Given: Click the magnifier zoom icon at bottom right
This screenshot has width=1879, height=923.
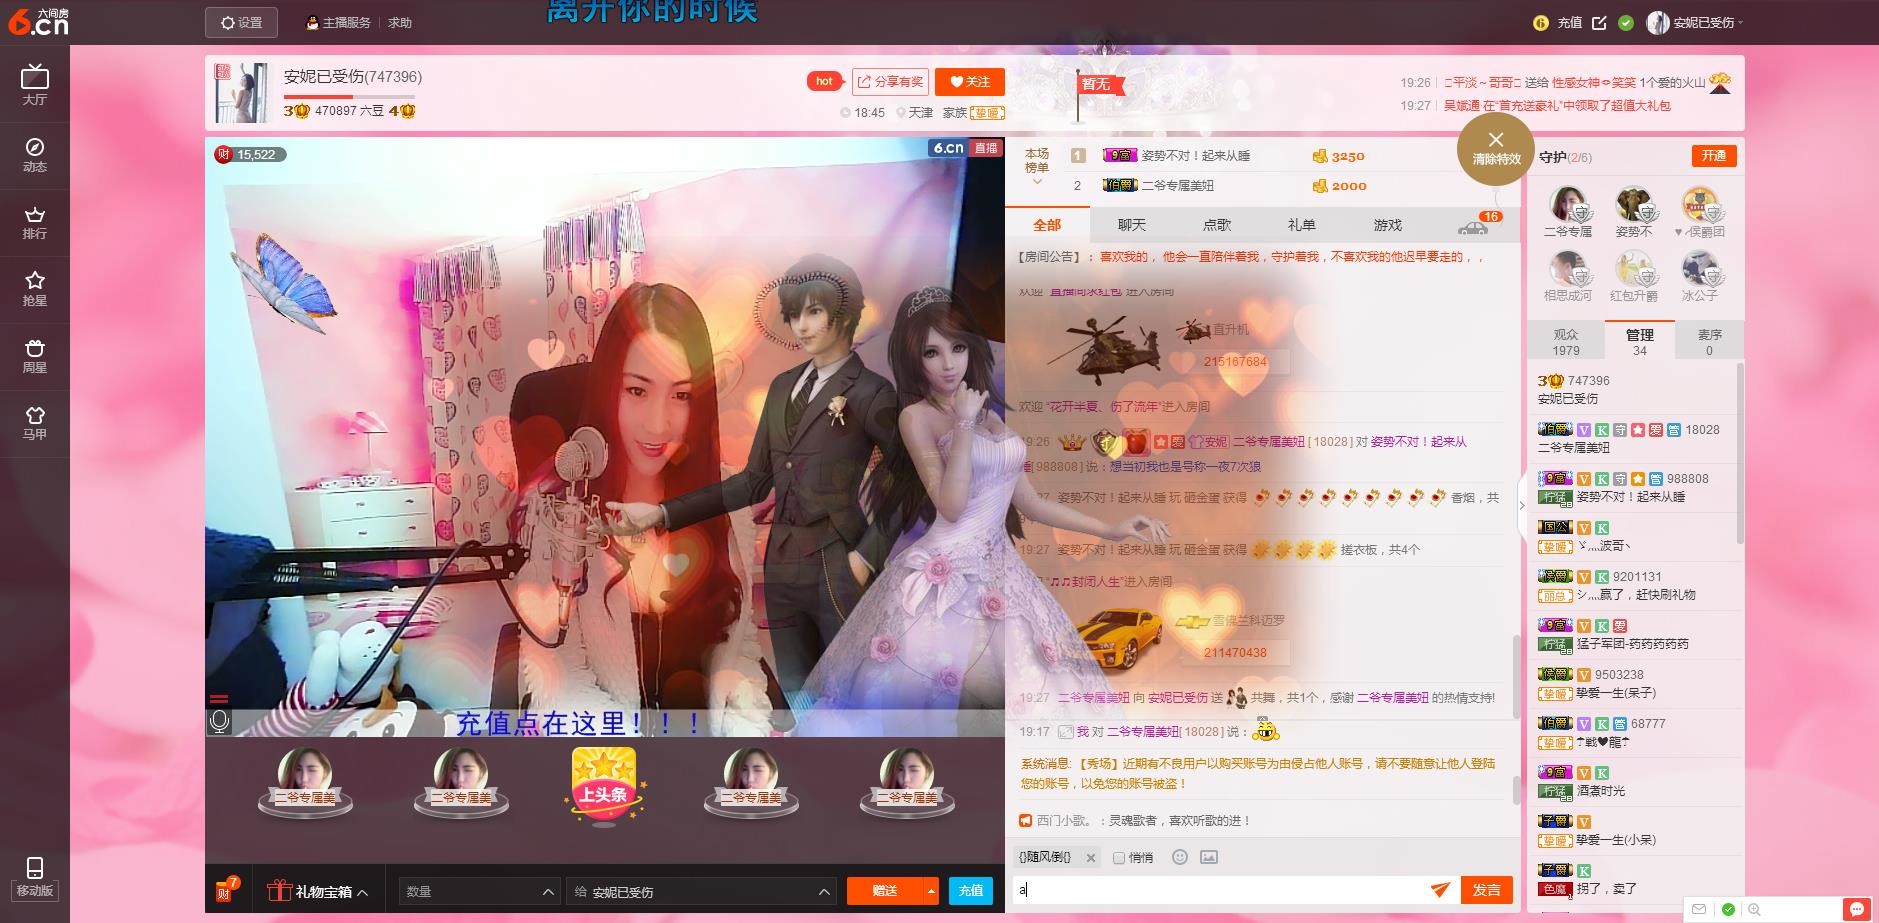Looking at the screenshot, I should click(1754, 909).
